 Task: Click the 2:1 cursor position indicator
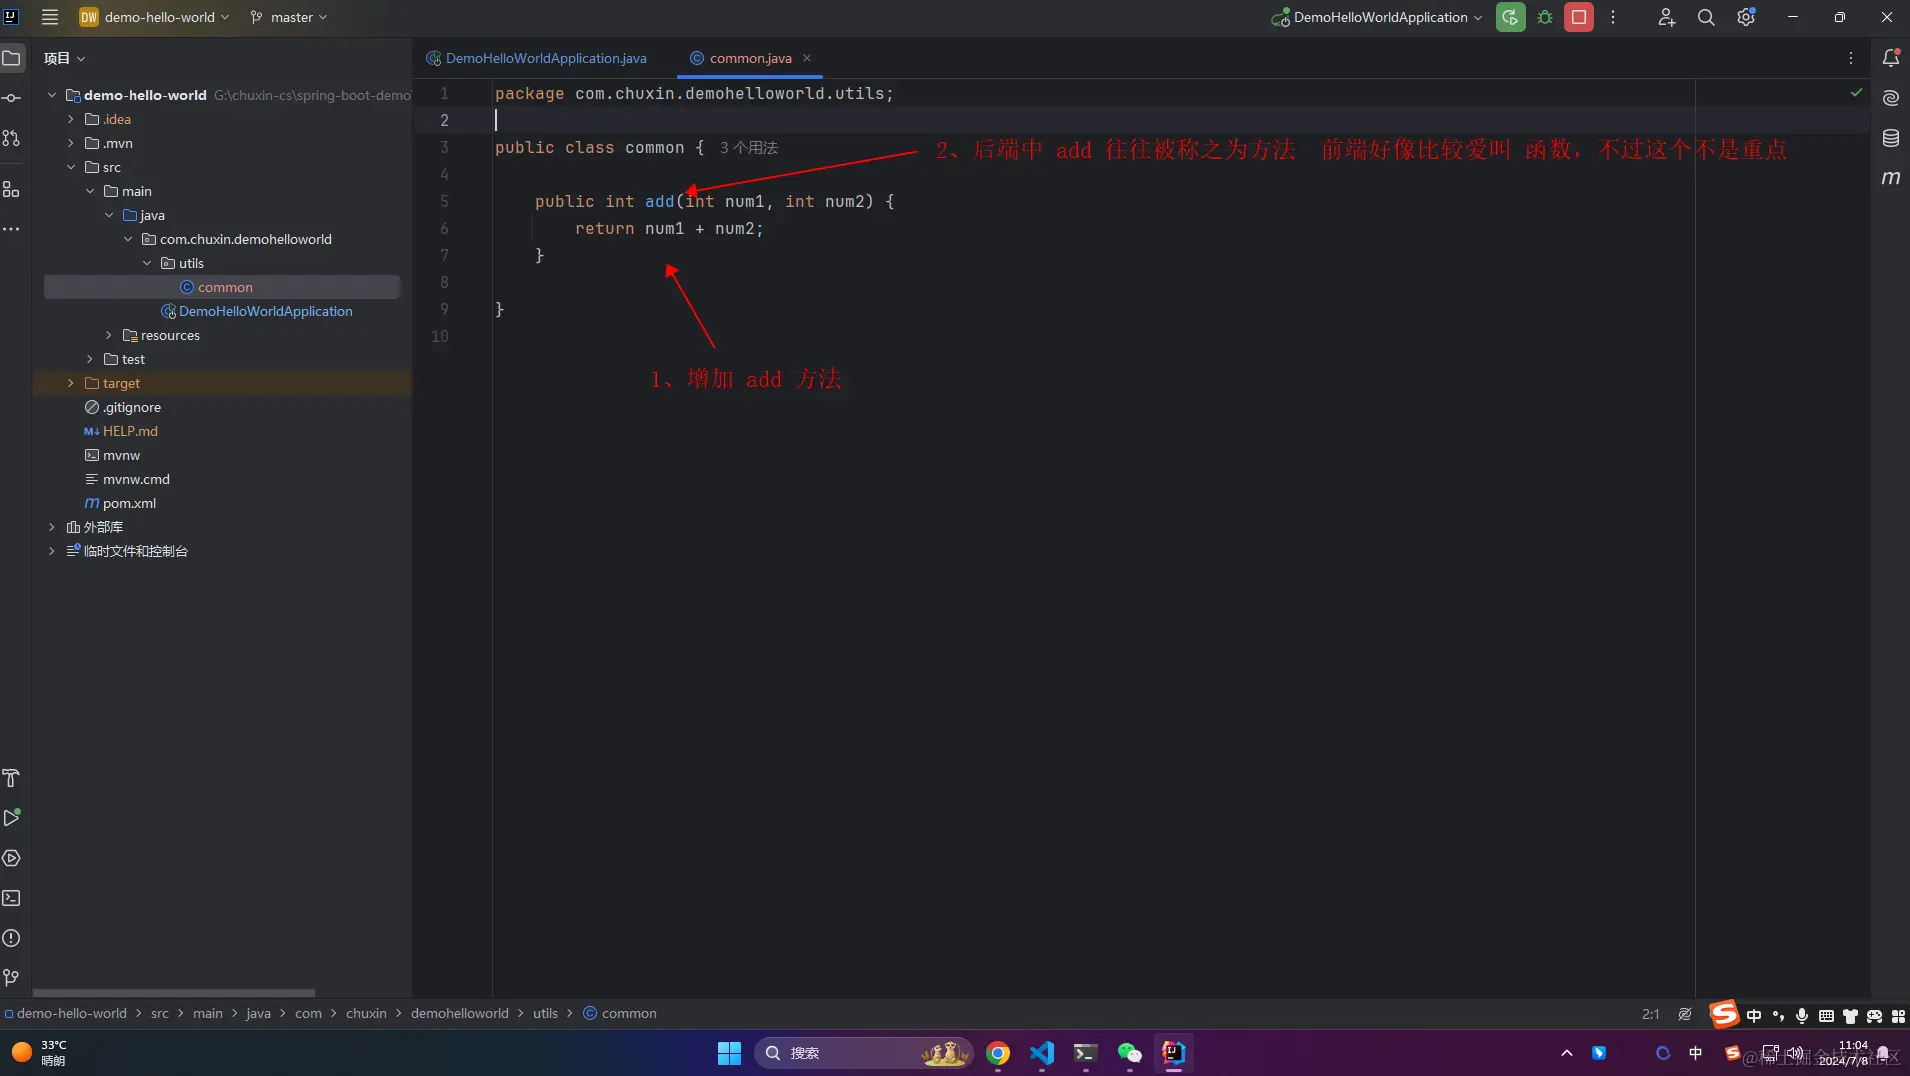tap(1650, 1014)
